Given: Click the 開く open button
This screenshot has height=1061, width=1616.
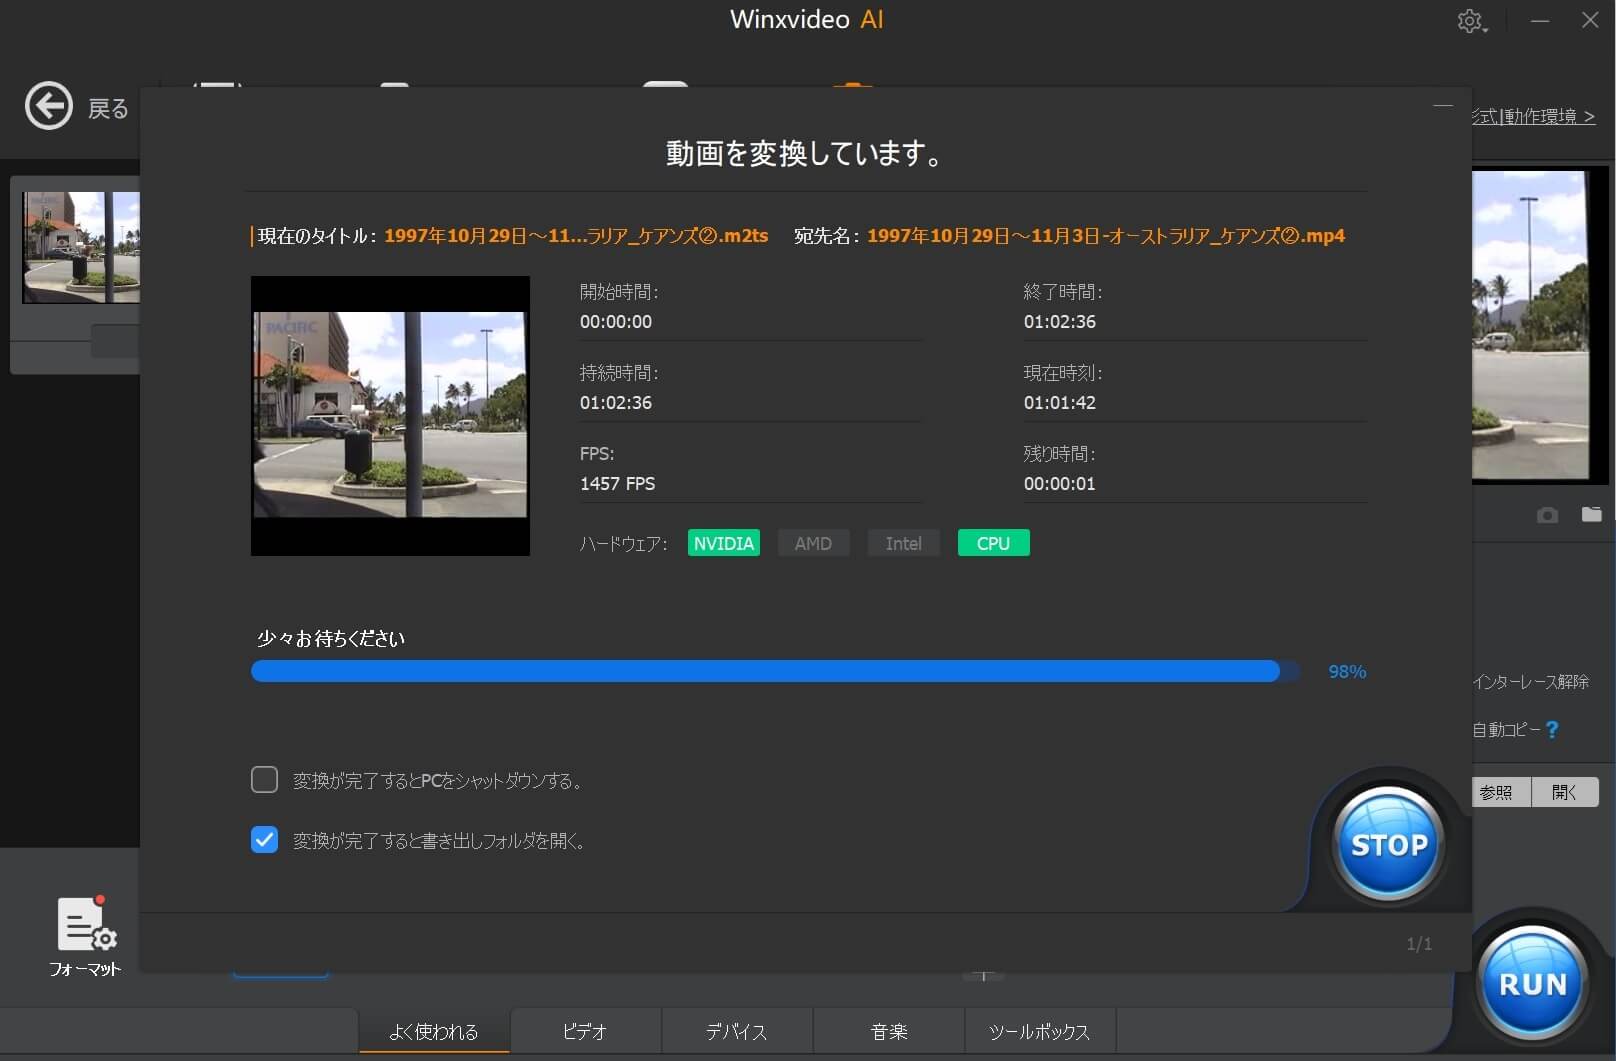Looking at the screenshot, I should [x=1565, y=792].
